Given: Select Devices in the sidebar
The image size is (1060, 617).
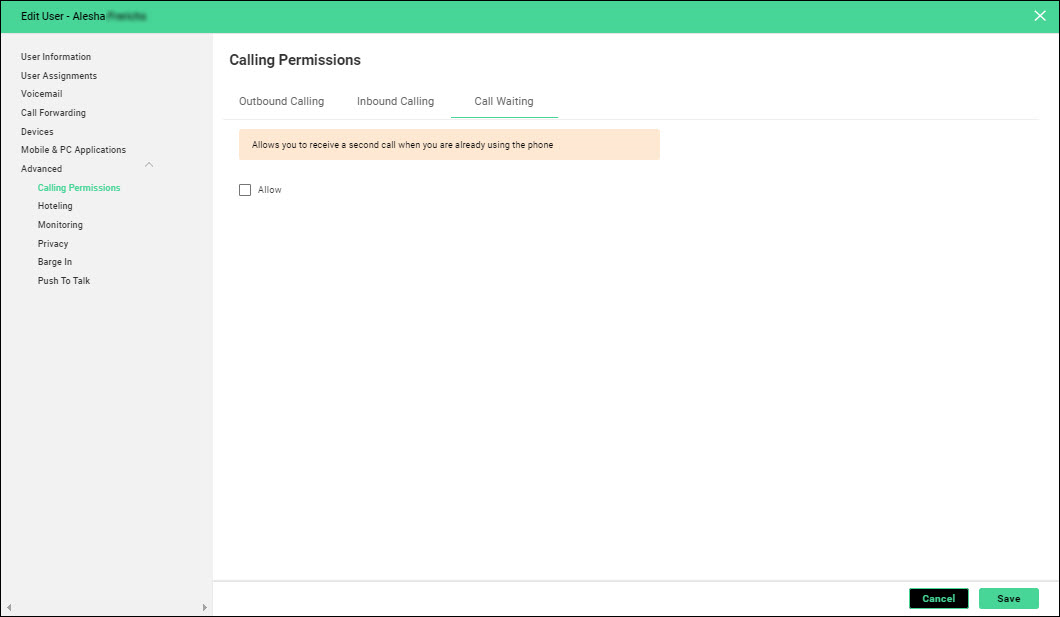Looking at the screenshot, I should coord(37,132).
